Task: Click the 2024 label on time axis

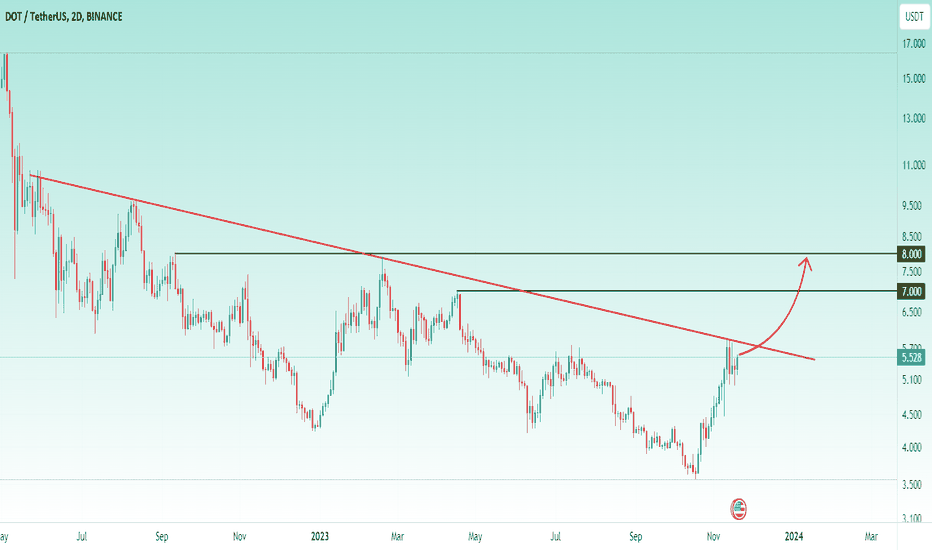Action: (794, 536)
